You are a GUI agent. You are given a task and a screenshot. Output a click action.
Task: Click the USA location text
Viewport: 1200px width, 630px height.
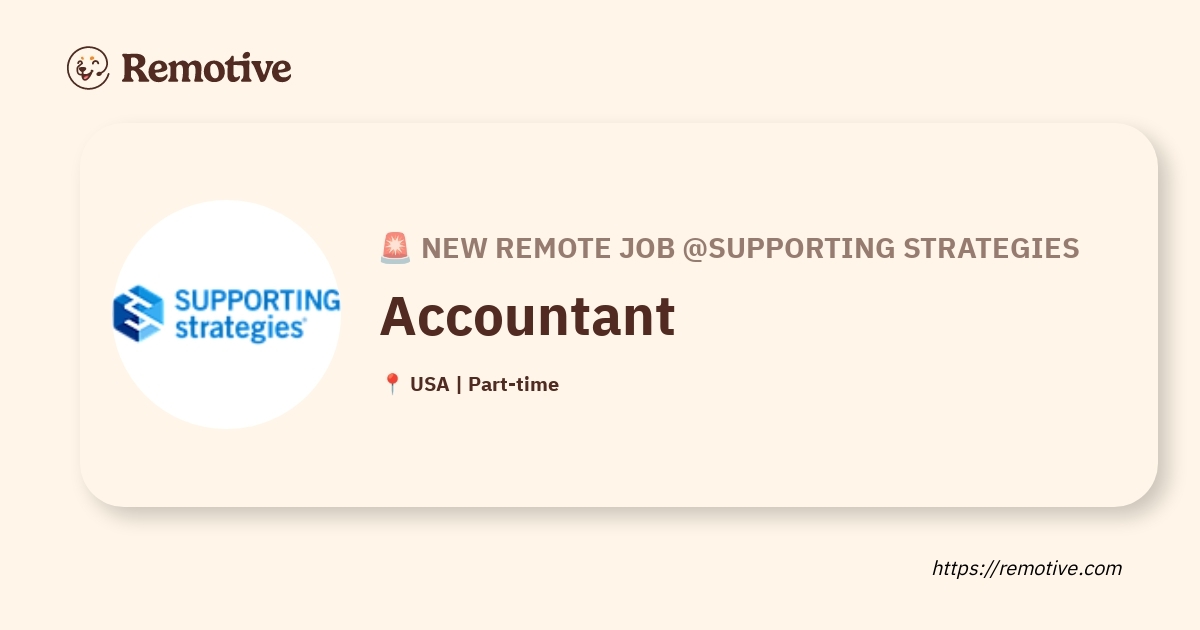coord(429,384)
